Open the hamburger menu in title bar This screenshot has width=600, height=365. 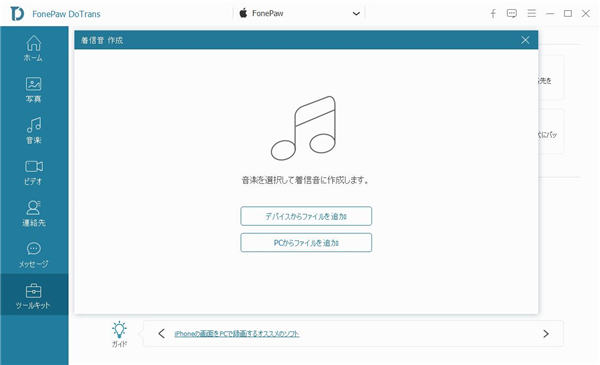532,13
